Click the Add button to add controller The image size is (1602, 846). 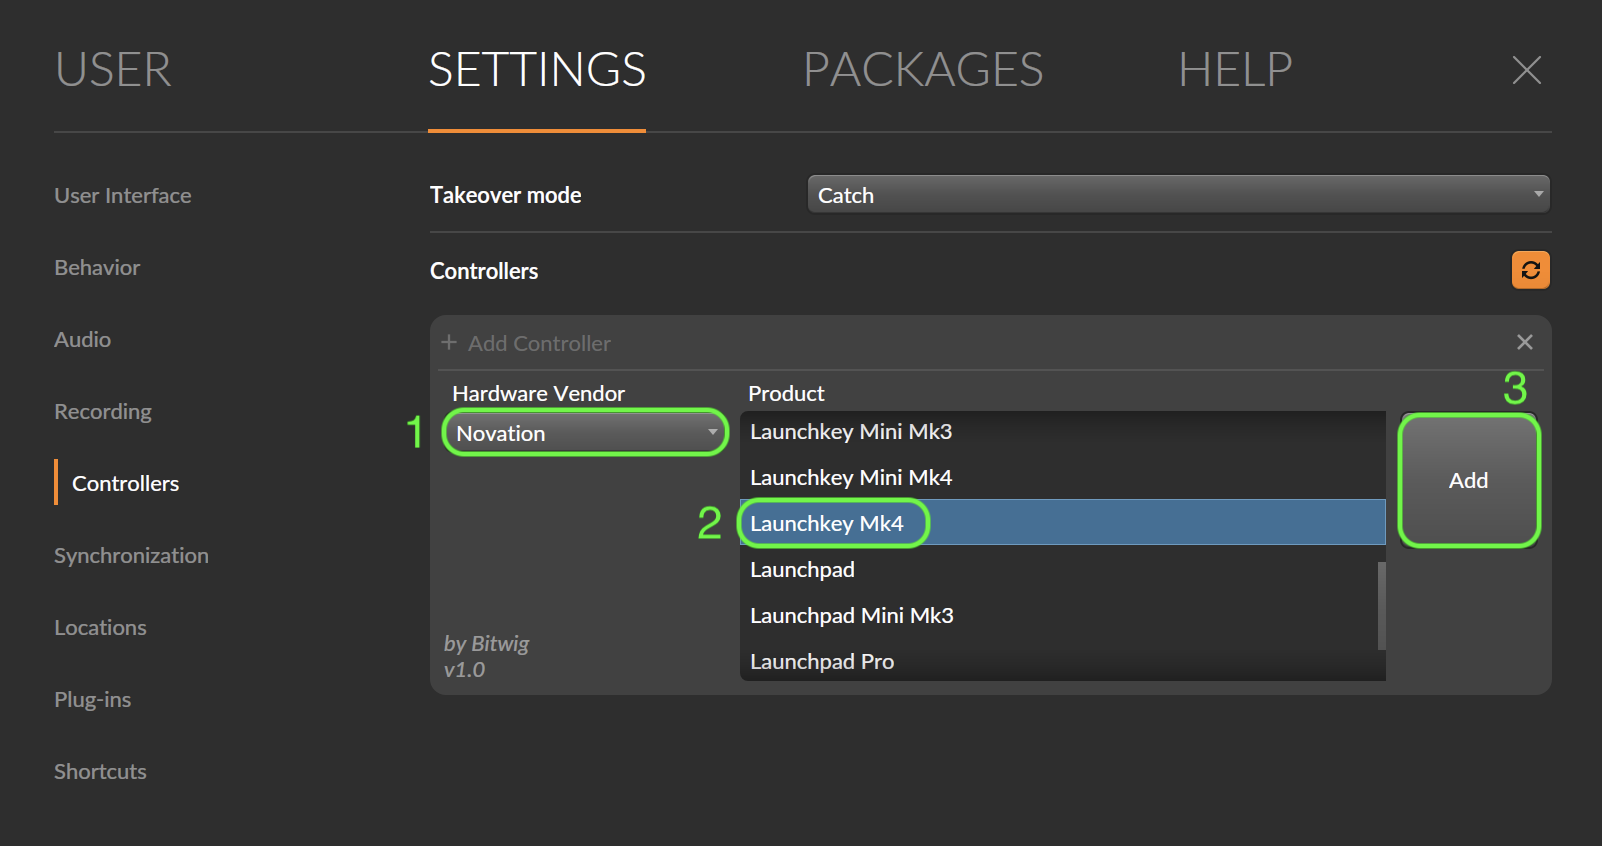click(1468, 480)
